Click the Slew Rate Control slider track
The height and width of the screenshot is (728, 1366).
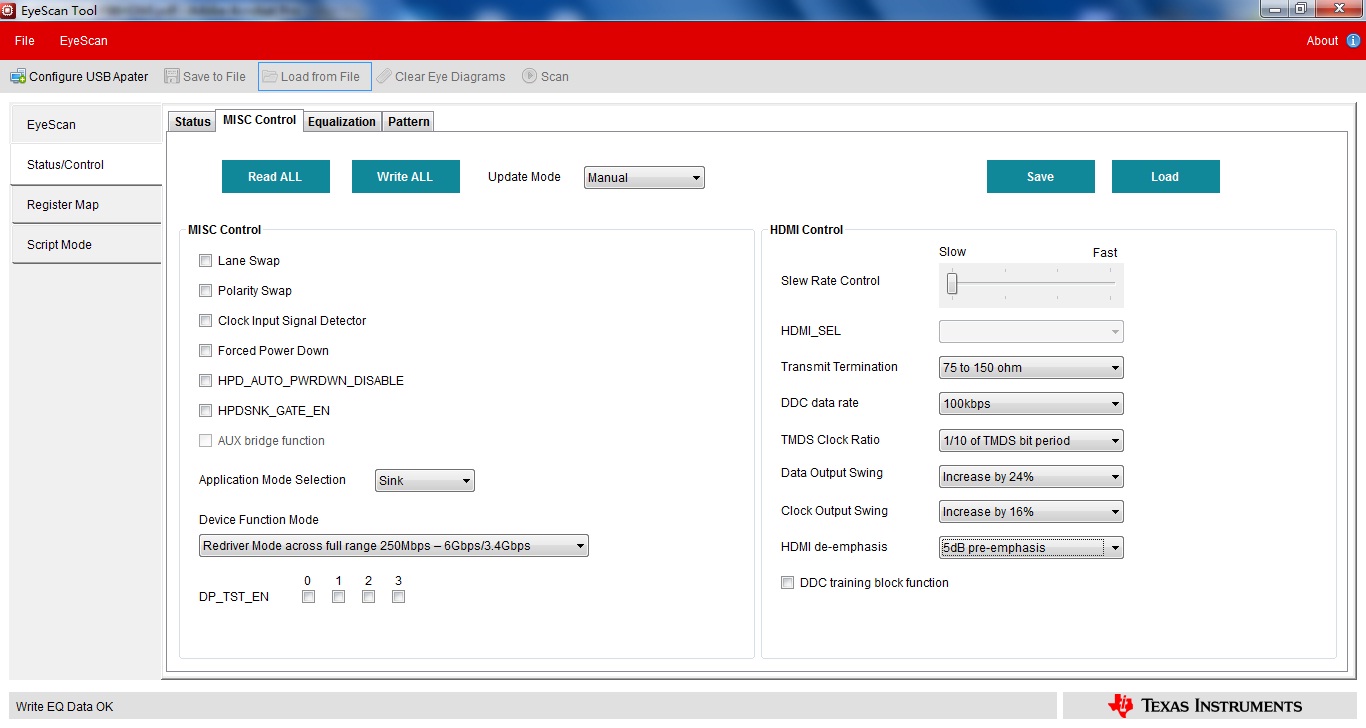point(1031,283)
